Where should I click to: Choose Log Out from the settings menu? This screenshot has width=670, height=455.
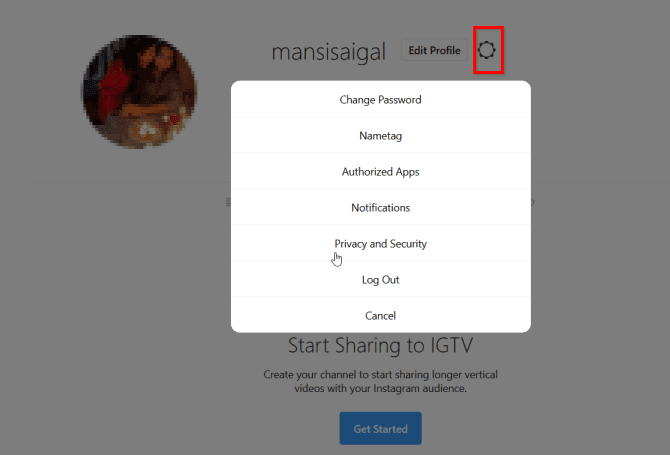tap(381, 280)
